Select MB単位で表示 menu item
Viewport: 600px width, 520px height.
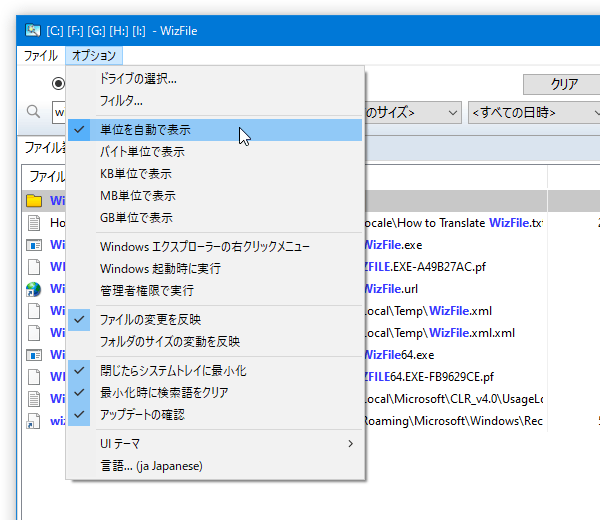(x=215, y=196)
